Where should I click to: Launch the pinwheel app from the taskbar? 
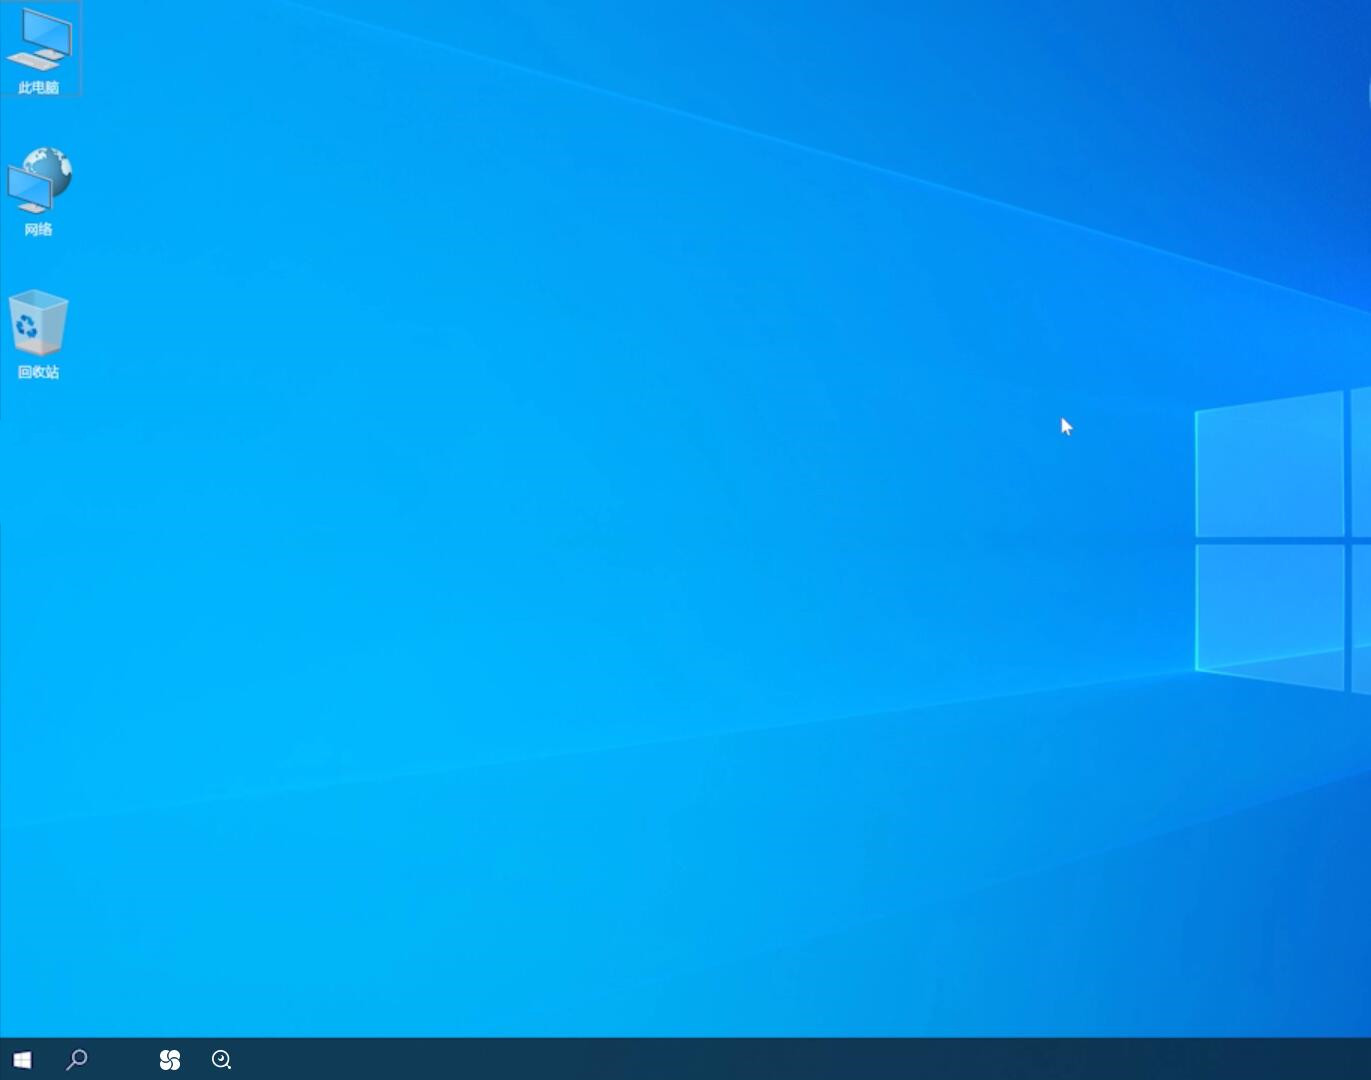(x=170, y=1060)
